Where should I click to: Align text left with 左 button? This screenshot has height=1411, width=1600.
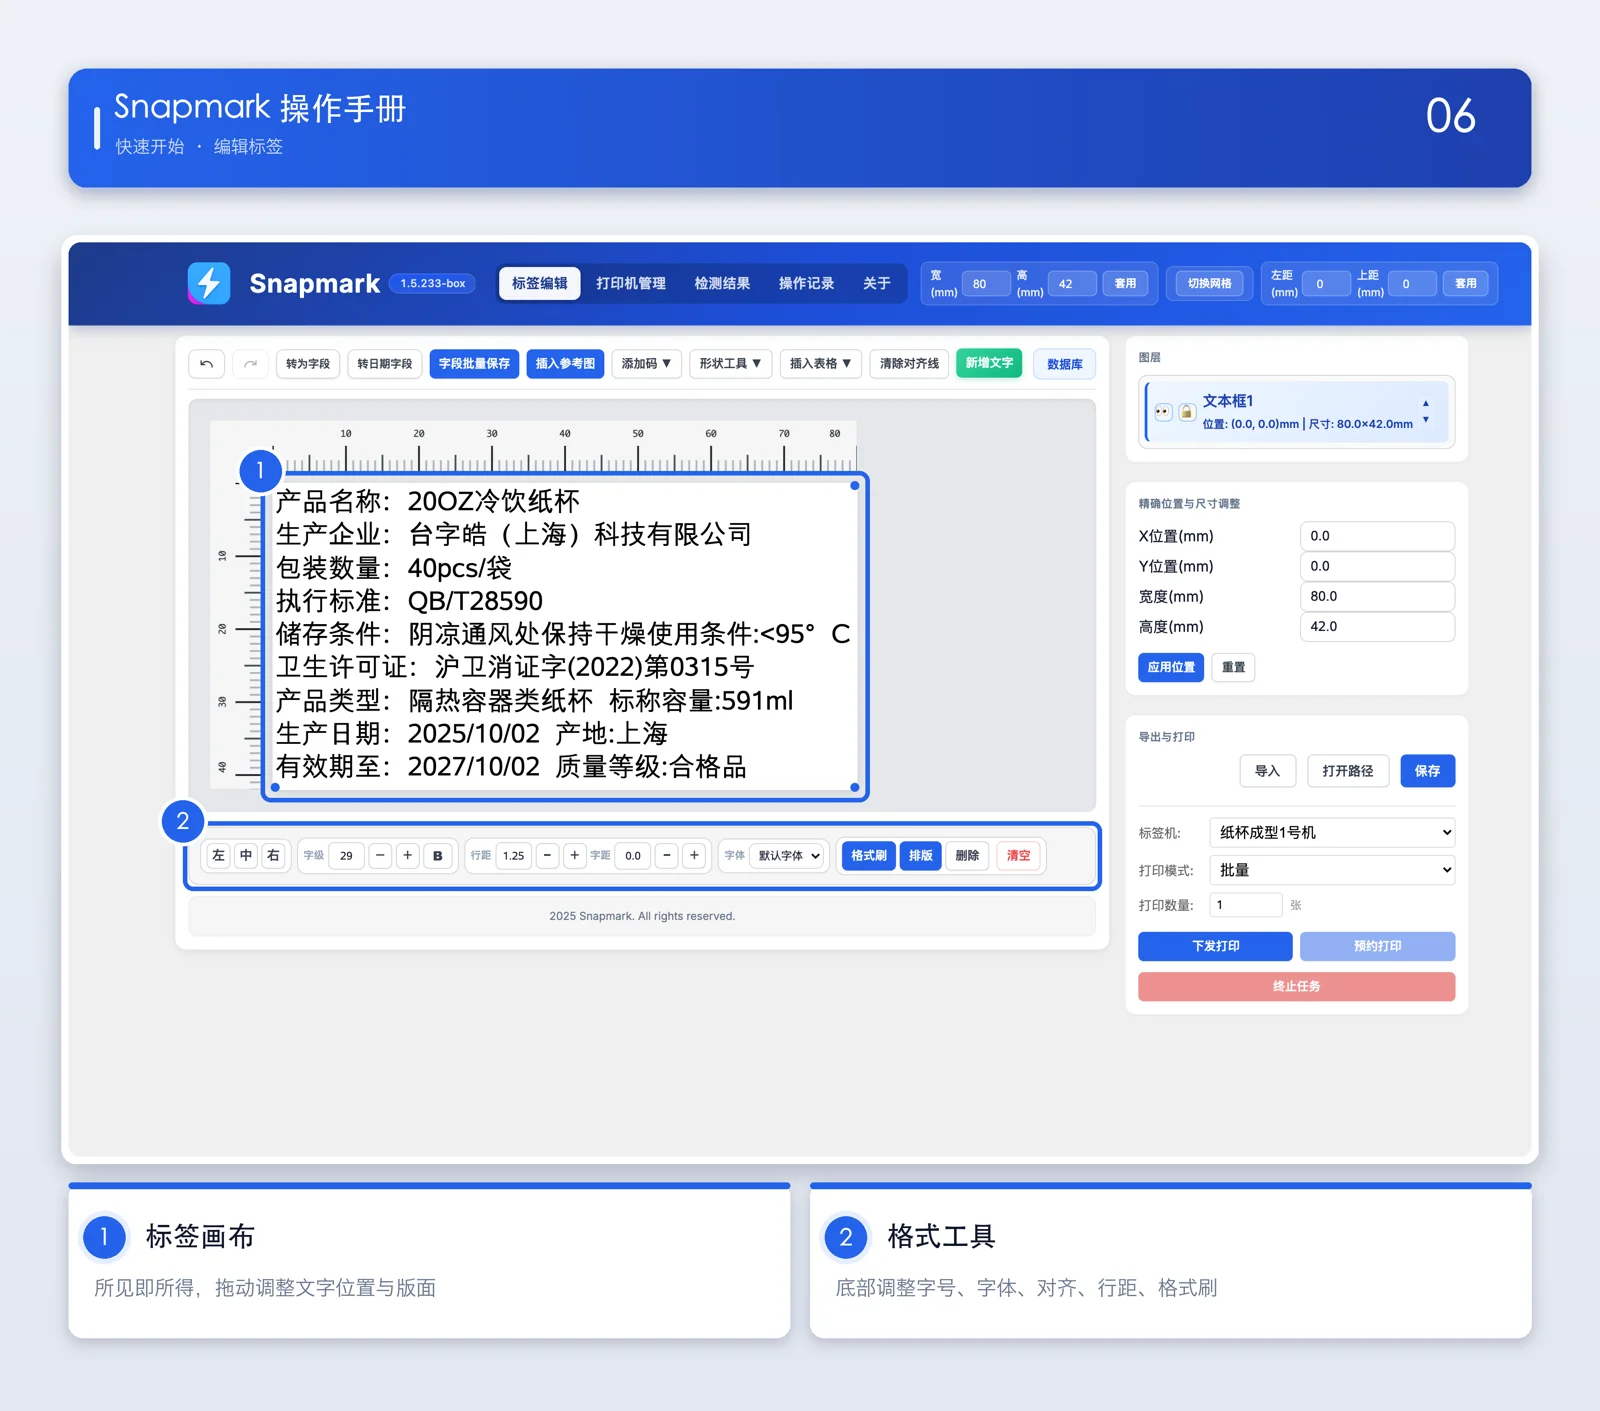(x=219, y=856)
